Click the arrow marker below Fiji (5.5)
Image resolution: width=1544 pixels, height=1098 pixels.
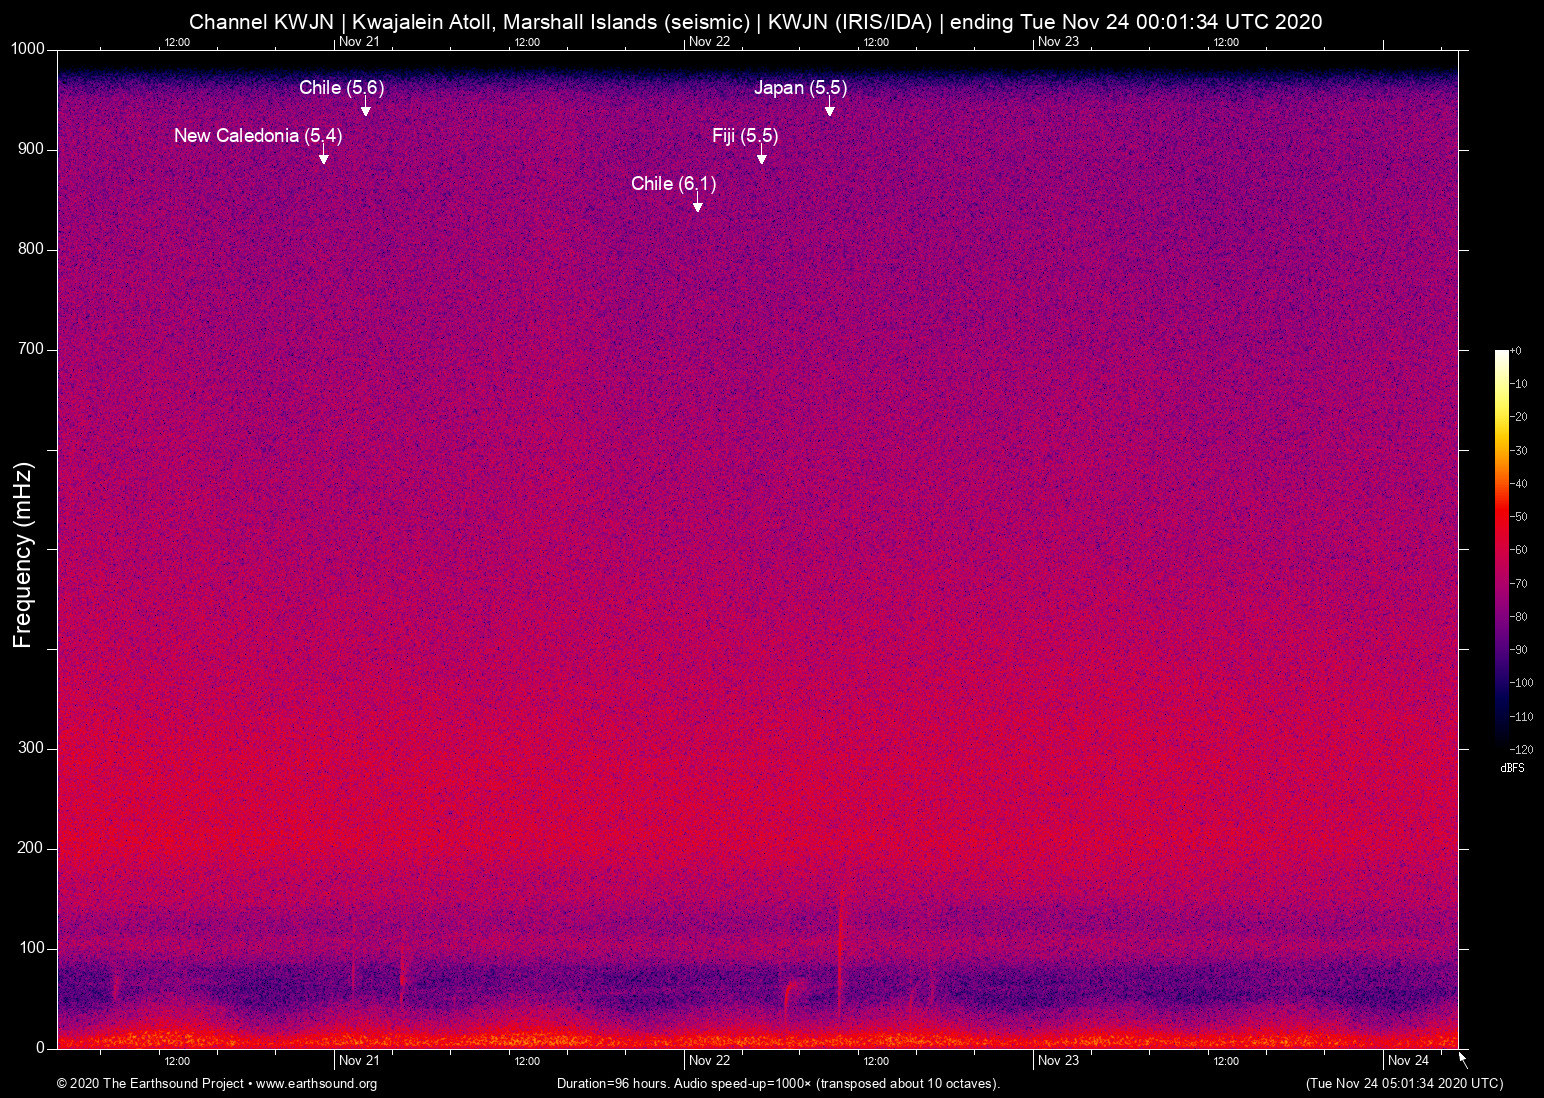(762, 158)
